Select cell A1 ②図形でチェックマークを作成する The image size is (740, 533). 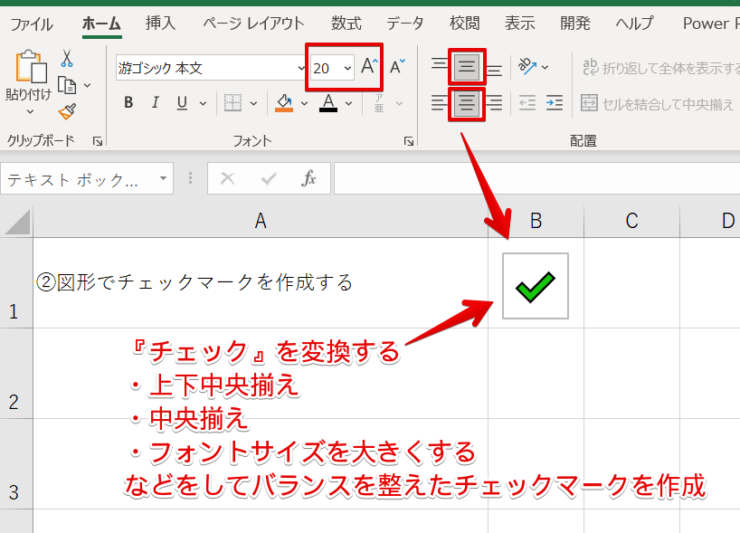click(261, 283)
